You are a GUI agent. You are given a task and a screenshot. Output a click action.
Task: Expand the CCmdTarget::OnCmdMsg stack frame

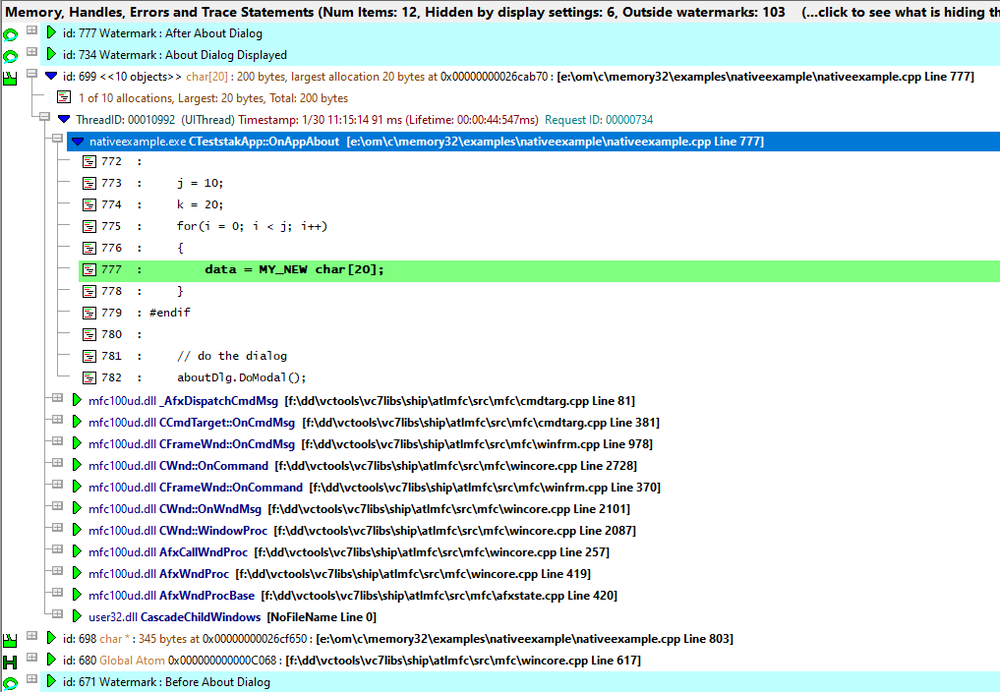57,419
